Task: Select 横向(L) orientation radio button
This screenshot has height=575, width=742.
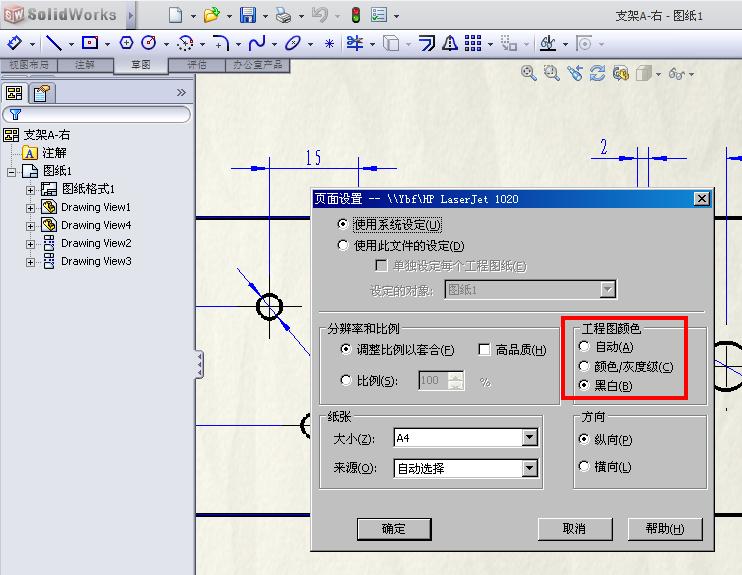Action: (584, 467)
